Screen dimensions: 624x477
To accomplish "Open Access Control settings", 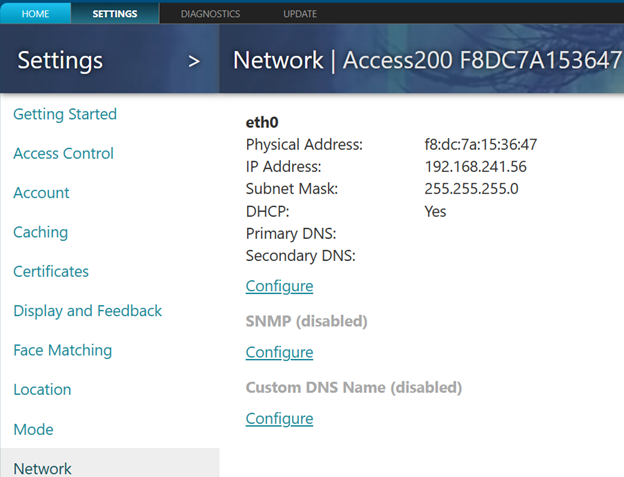I will click(63, 154).
